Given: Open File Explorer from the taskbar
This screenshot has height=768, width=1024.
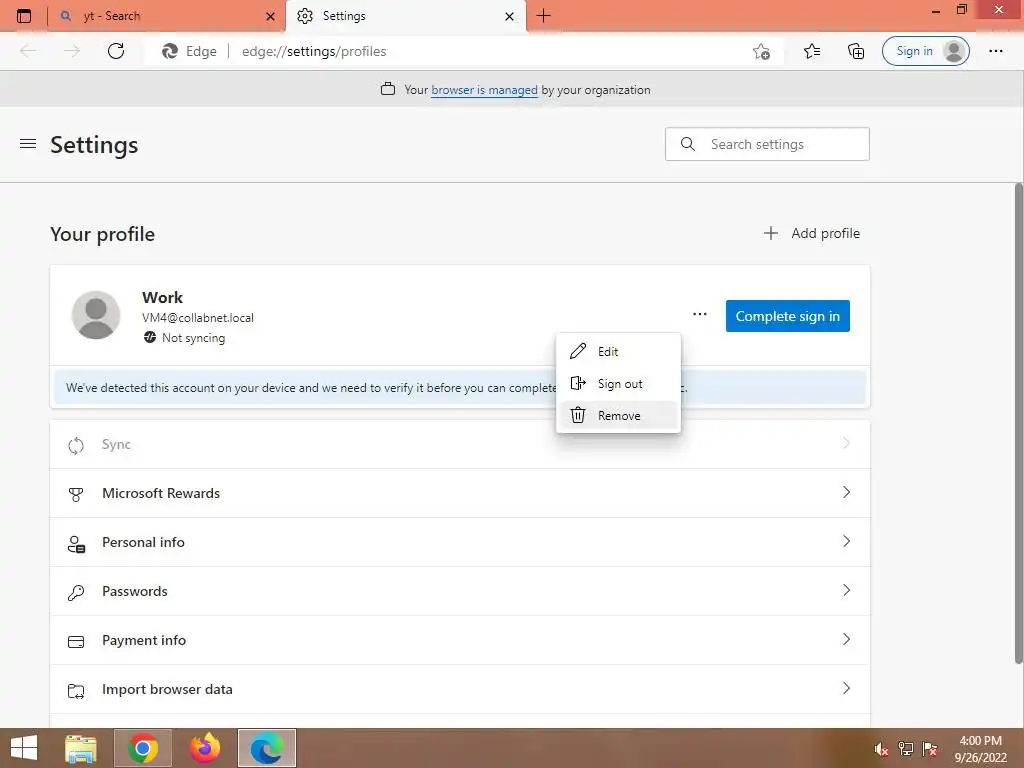Looking at the screenshot, I should 81,748.
